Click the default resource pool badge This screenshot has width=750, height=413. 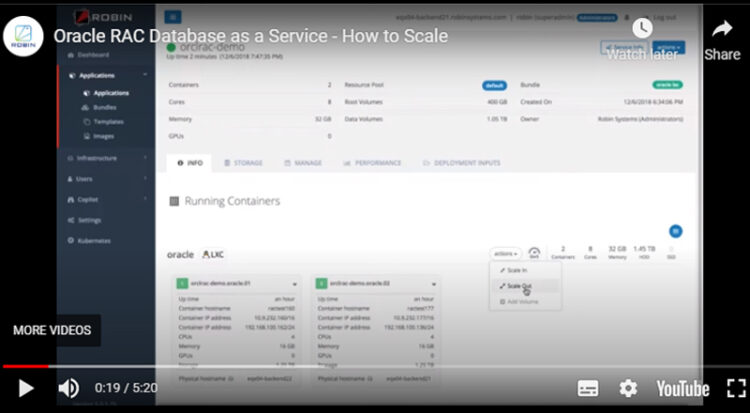coord(494,85)
